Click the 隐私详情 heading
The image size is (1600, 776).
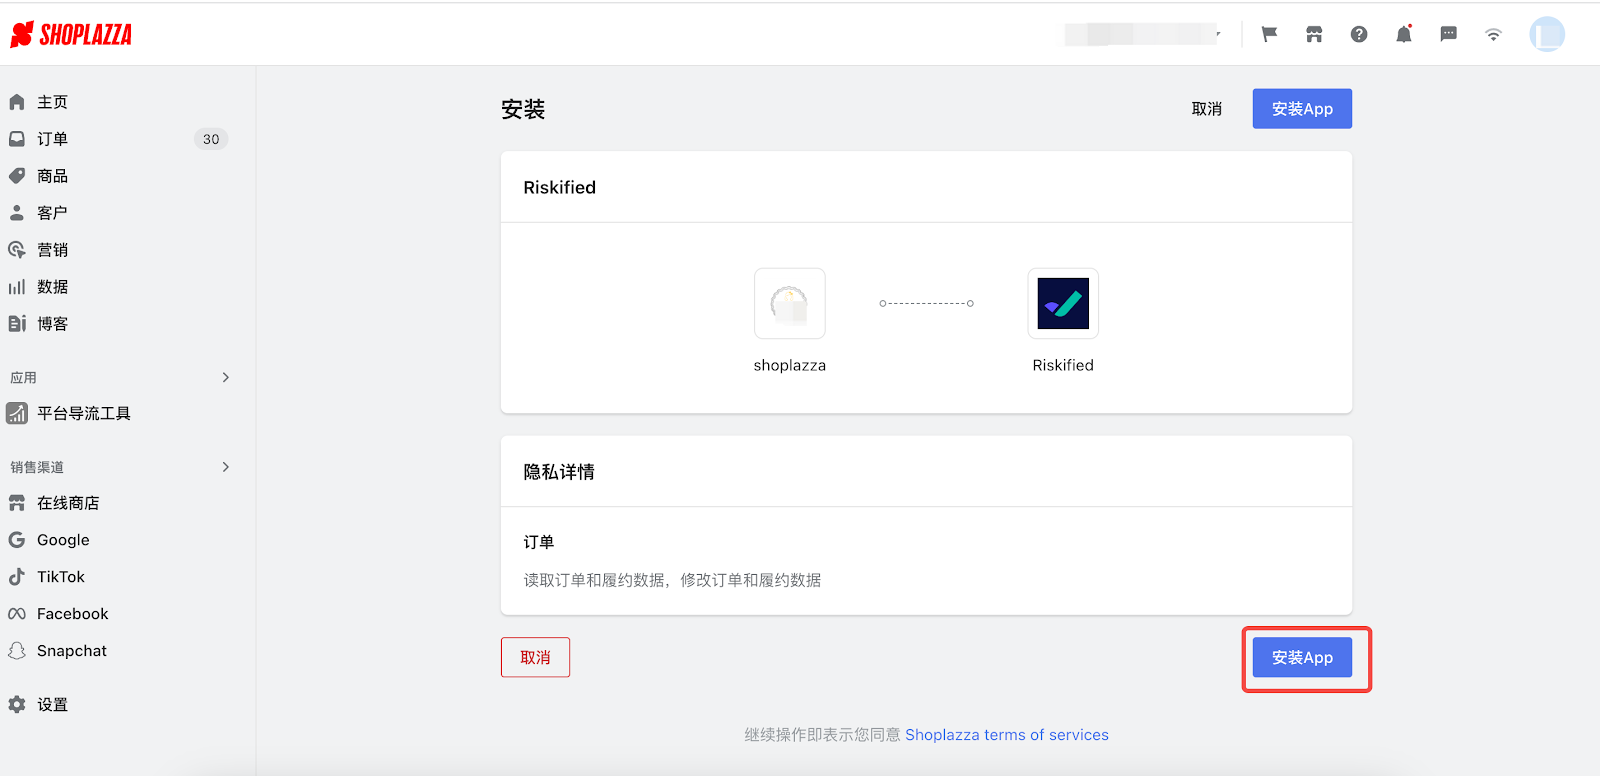click(x=559, y=472)
